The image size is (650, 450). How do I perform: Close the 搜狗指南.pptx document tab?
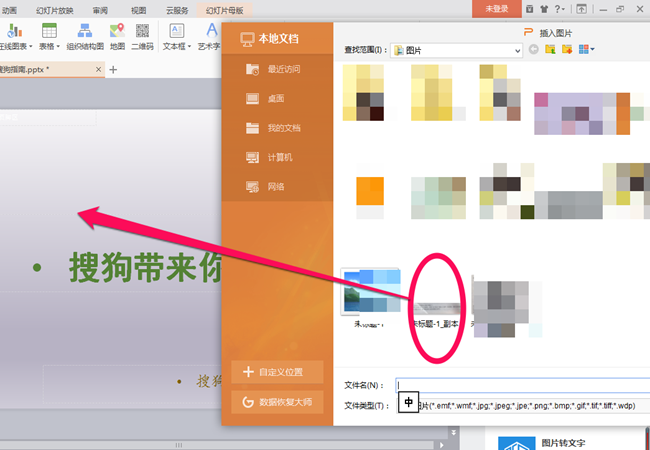pyautogui.click(x=98, y=70)
